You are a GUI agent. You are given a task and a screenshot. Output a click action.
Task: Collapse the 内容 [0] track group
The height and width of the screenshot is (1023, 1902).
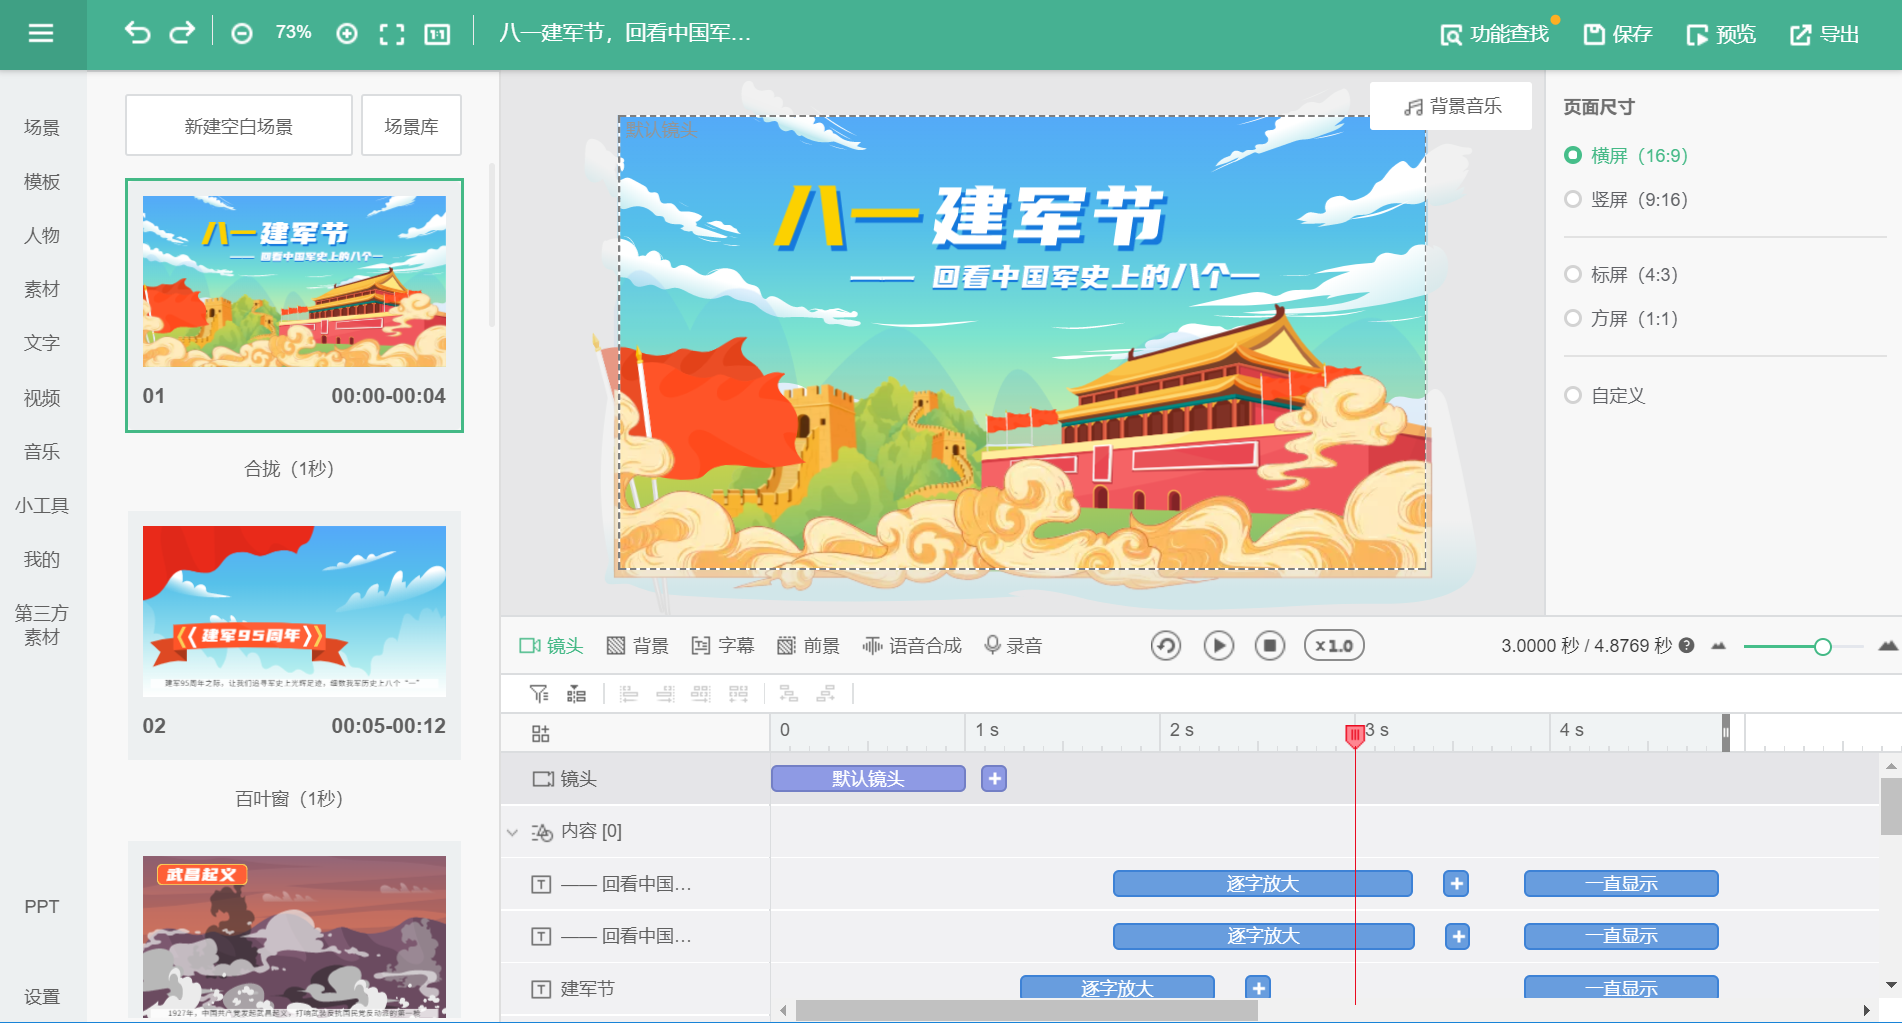point(512,832)
